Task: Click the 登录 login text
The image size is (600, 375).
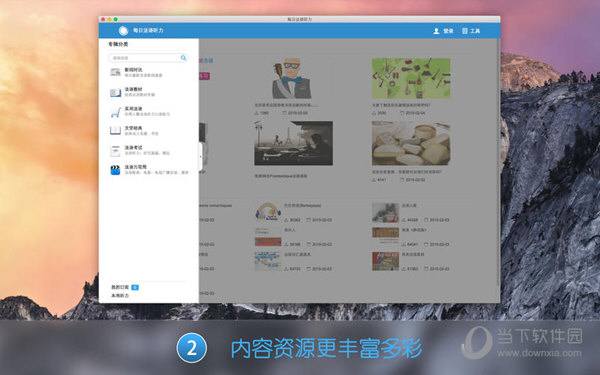Action: click(x=448, y=31)
